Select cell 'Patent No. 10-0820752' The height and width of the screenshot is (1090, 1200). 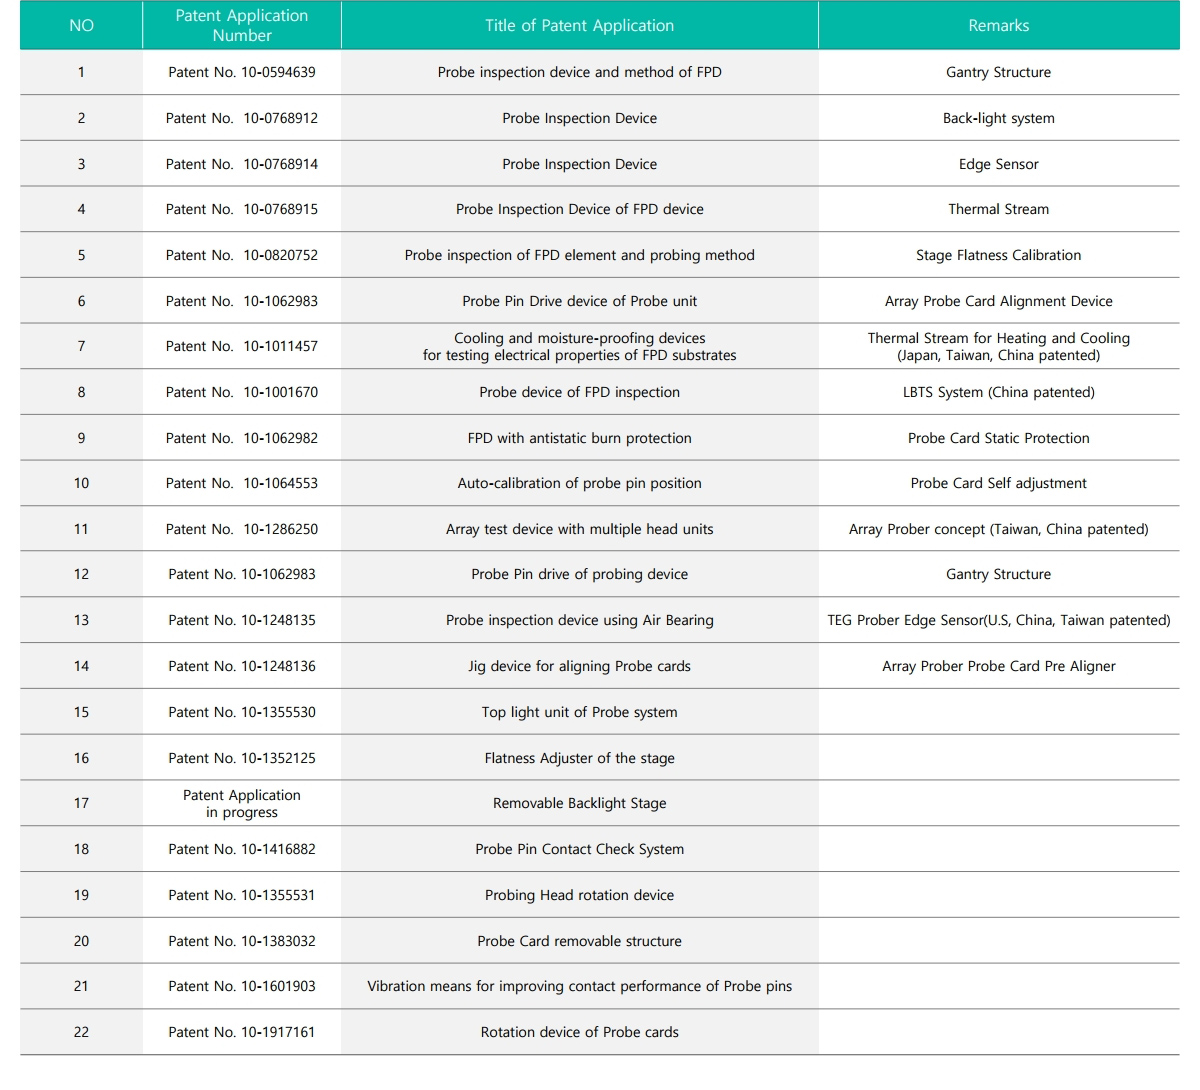click(242, 255)
